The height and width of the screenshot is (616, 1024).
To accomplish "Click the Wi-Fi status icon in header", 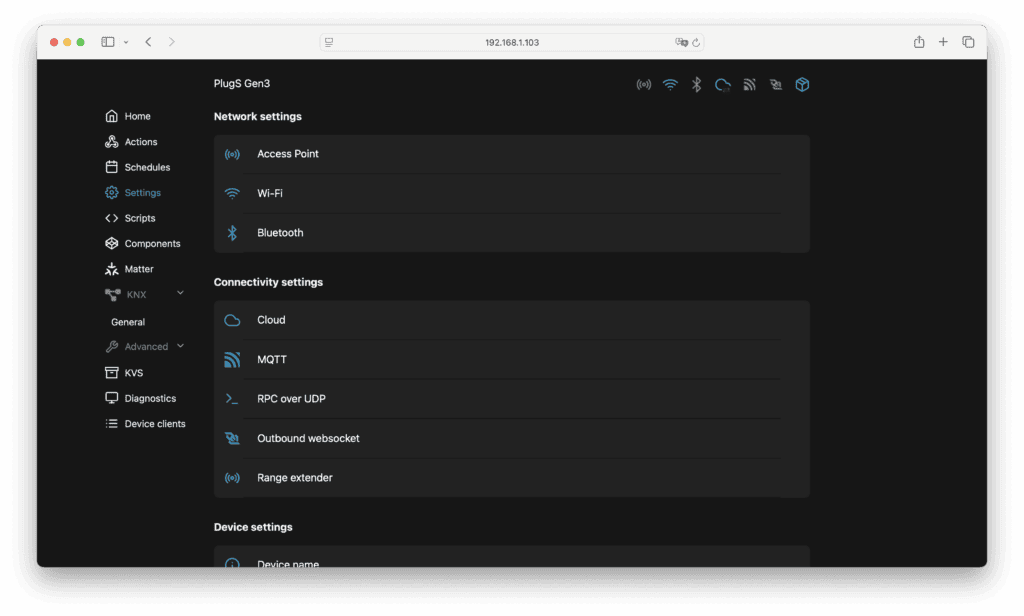I will click(670, 85).
